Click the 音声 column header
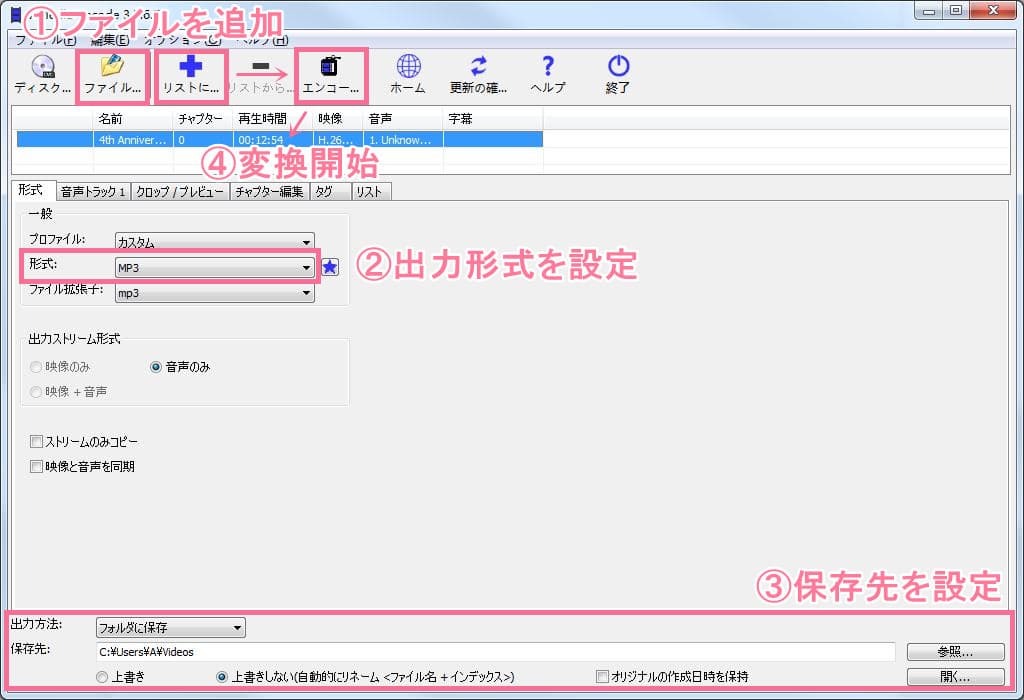Screen dimensions: 1024x700 tap(403, 119)
